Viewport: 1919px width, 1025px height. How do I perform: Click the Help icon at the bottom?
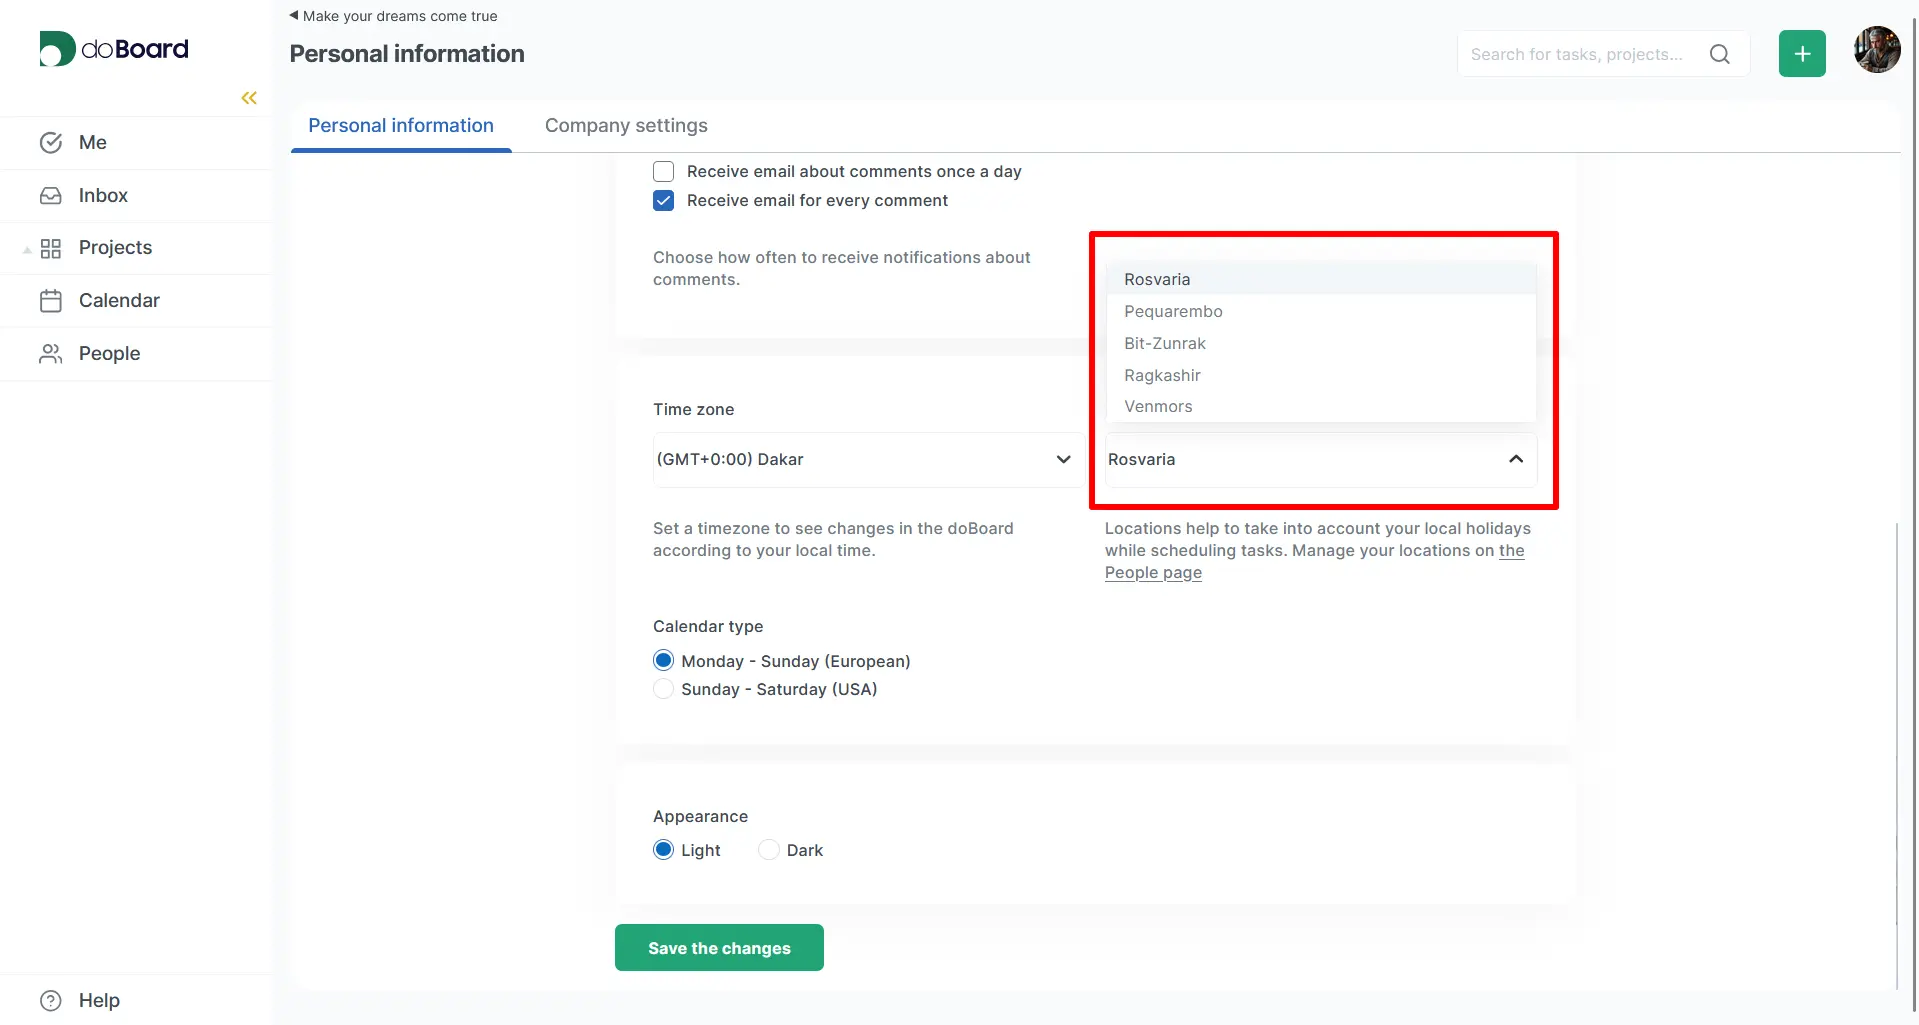click(50, 1000)
